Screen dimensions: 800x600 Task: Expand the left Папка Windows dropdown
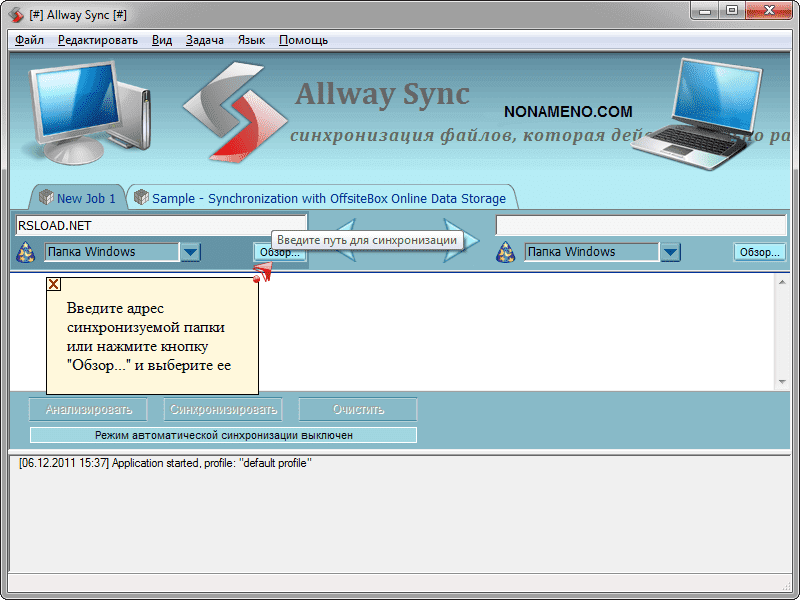click(191, 252)
